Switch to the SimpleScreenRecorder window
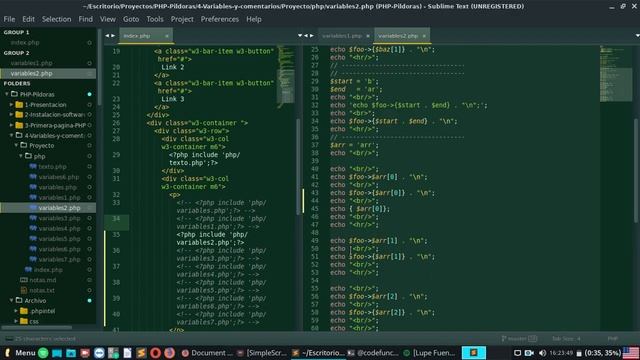640x360 pixels. pos(263,353)
